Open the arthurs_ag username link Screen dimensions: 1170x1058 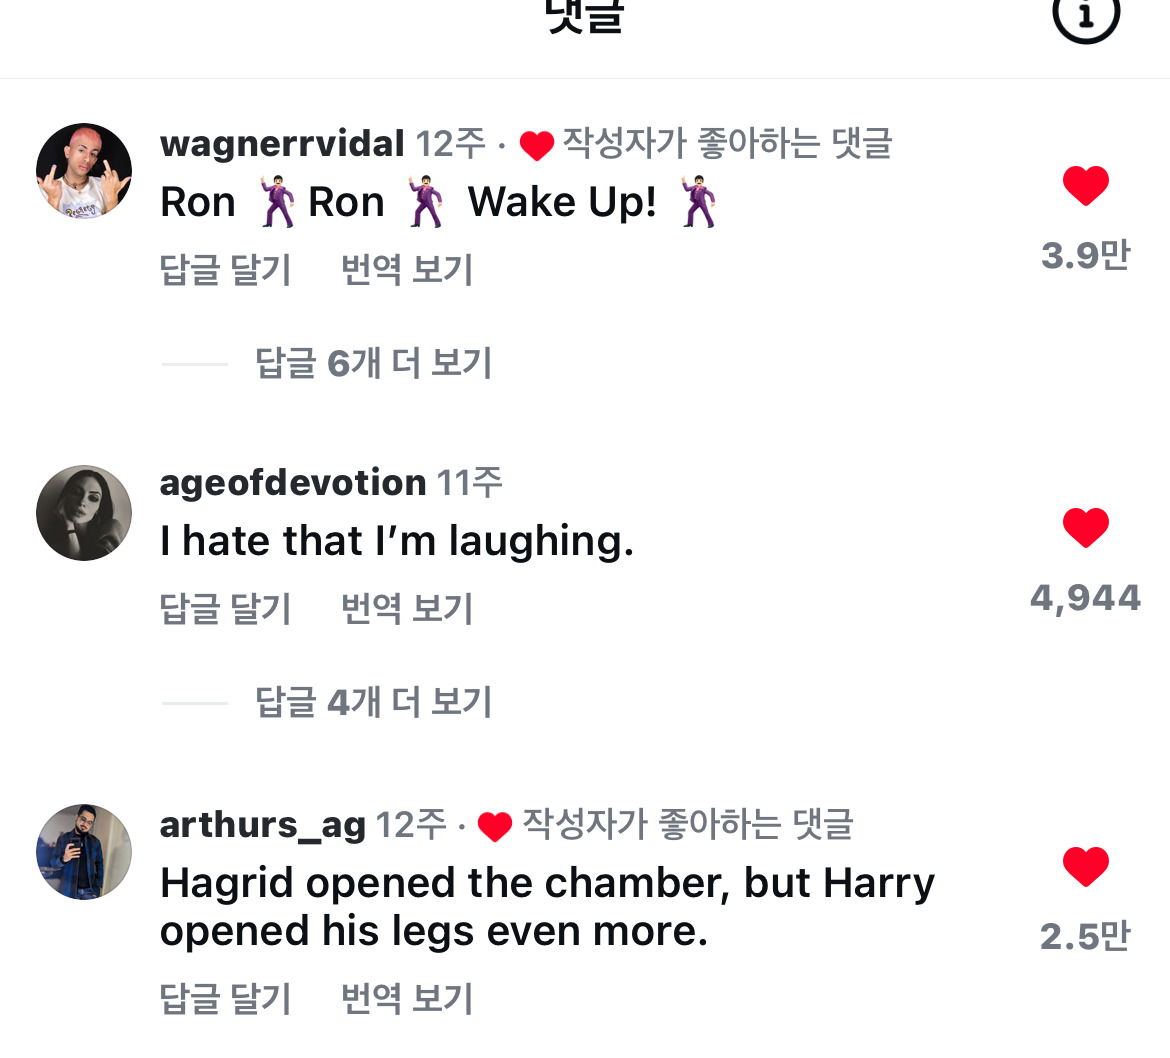tap(263, 826)
